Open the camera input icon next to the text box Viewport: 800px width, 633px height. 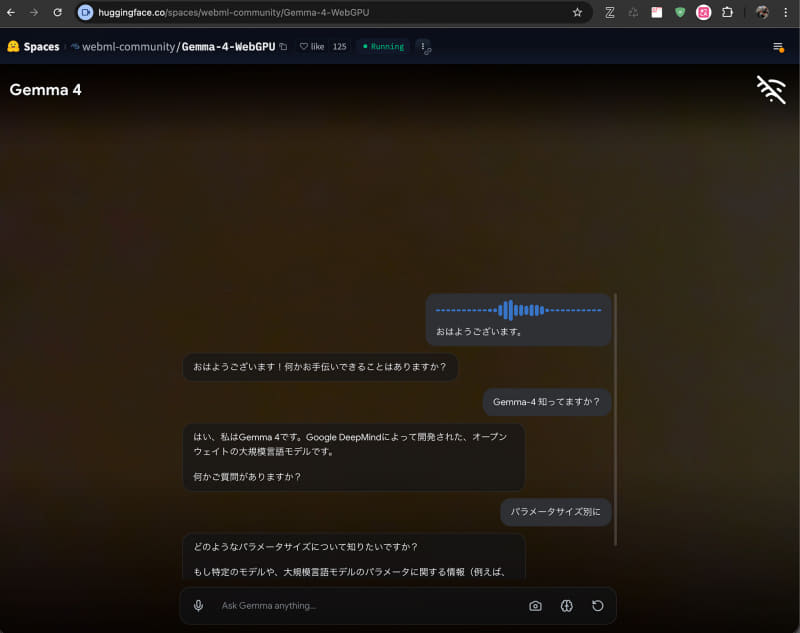(536, 605)
